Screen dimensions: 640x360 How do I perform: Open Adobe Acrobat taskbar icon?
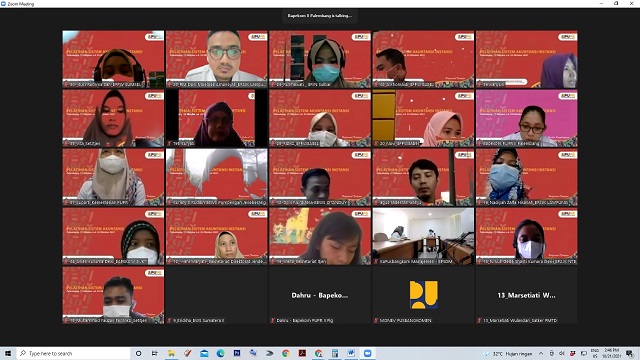[x=302, y=353]
